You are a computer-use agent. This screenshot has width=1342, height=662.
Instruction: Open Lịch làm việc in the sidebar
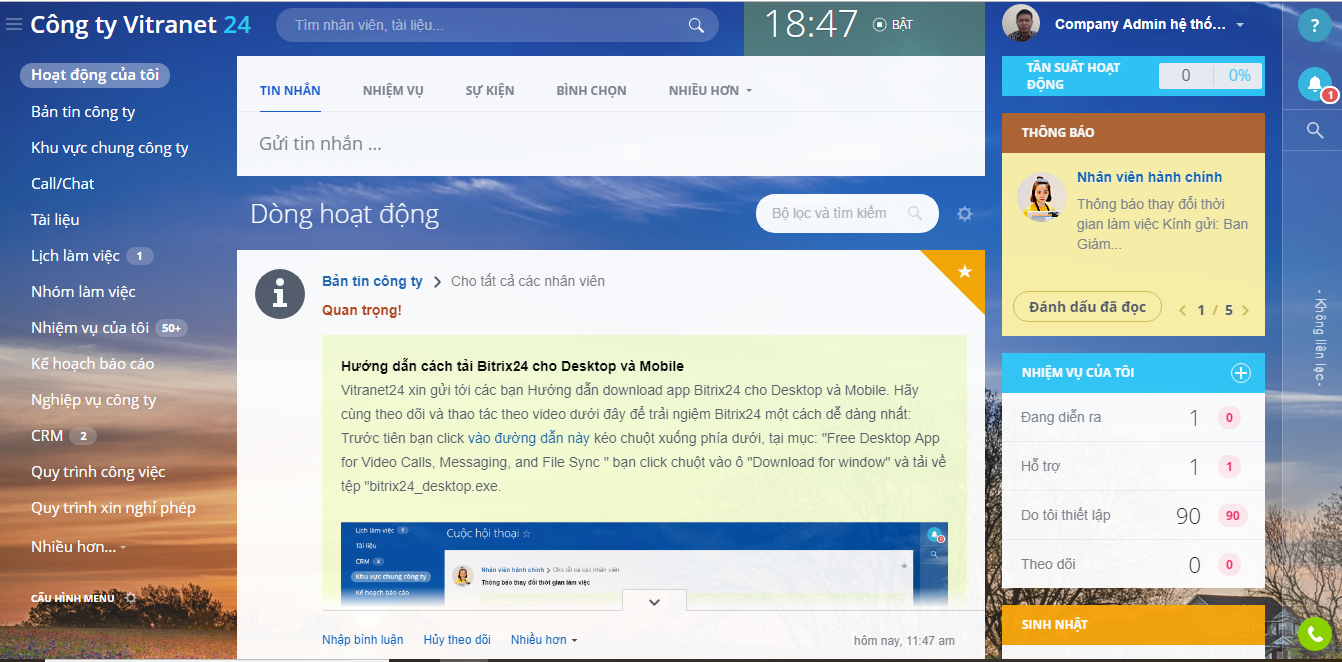coord(75,256)
